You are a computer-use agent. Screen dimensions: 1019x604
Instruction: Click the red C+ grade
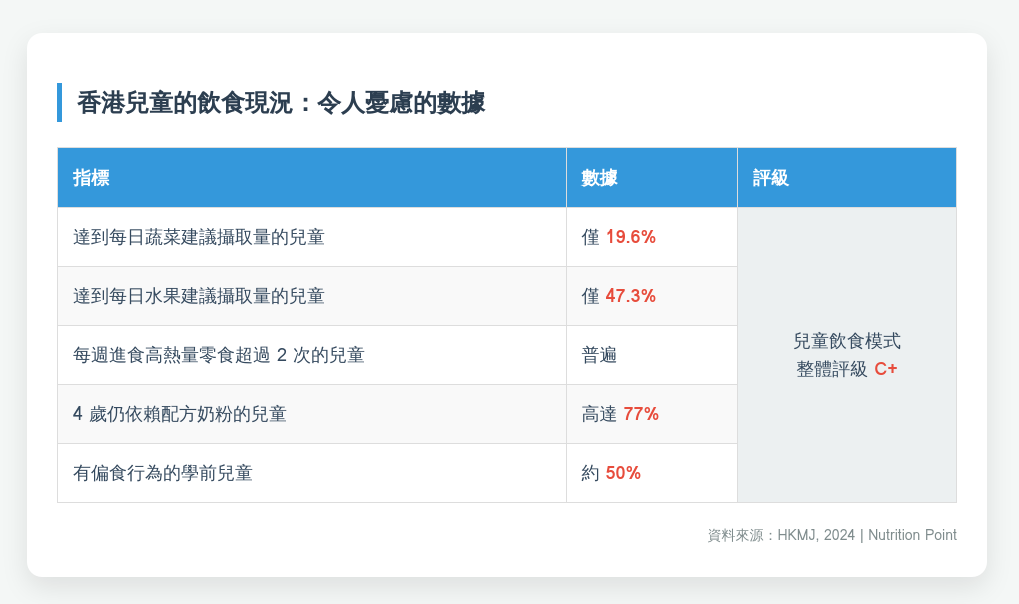[886, 369]
